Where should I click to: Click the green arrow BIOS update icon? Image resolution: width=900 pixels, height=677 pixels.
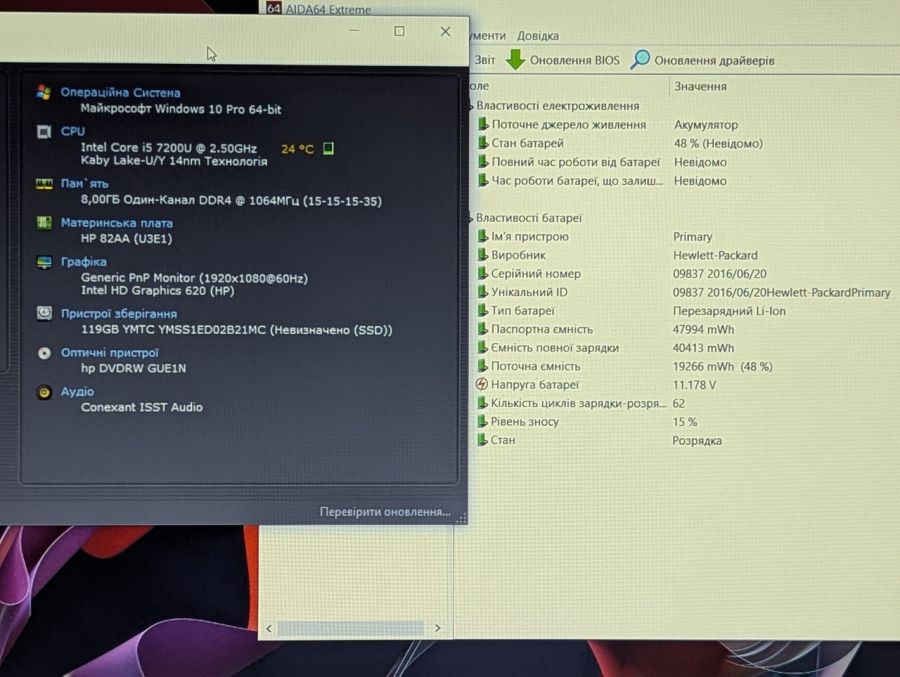(515, 59)
